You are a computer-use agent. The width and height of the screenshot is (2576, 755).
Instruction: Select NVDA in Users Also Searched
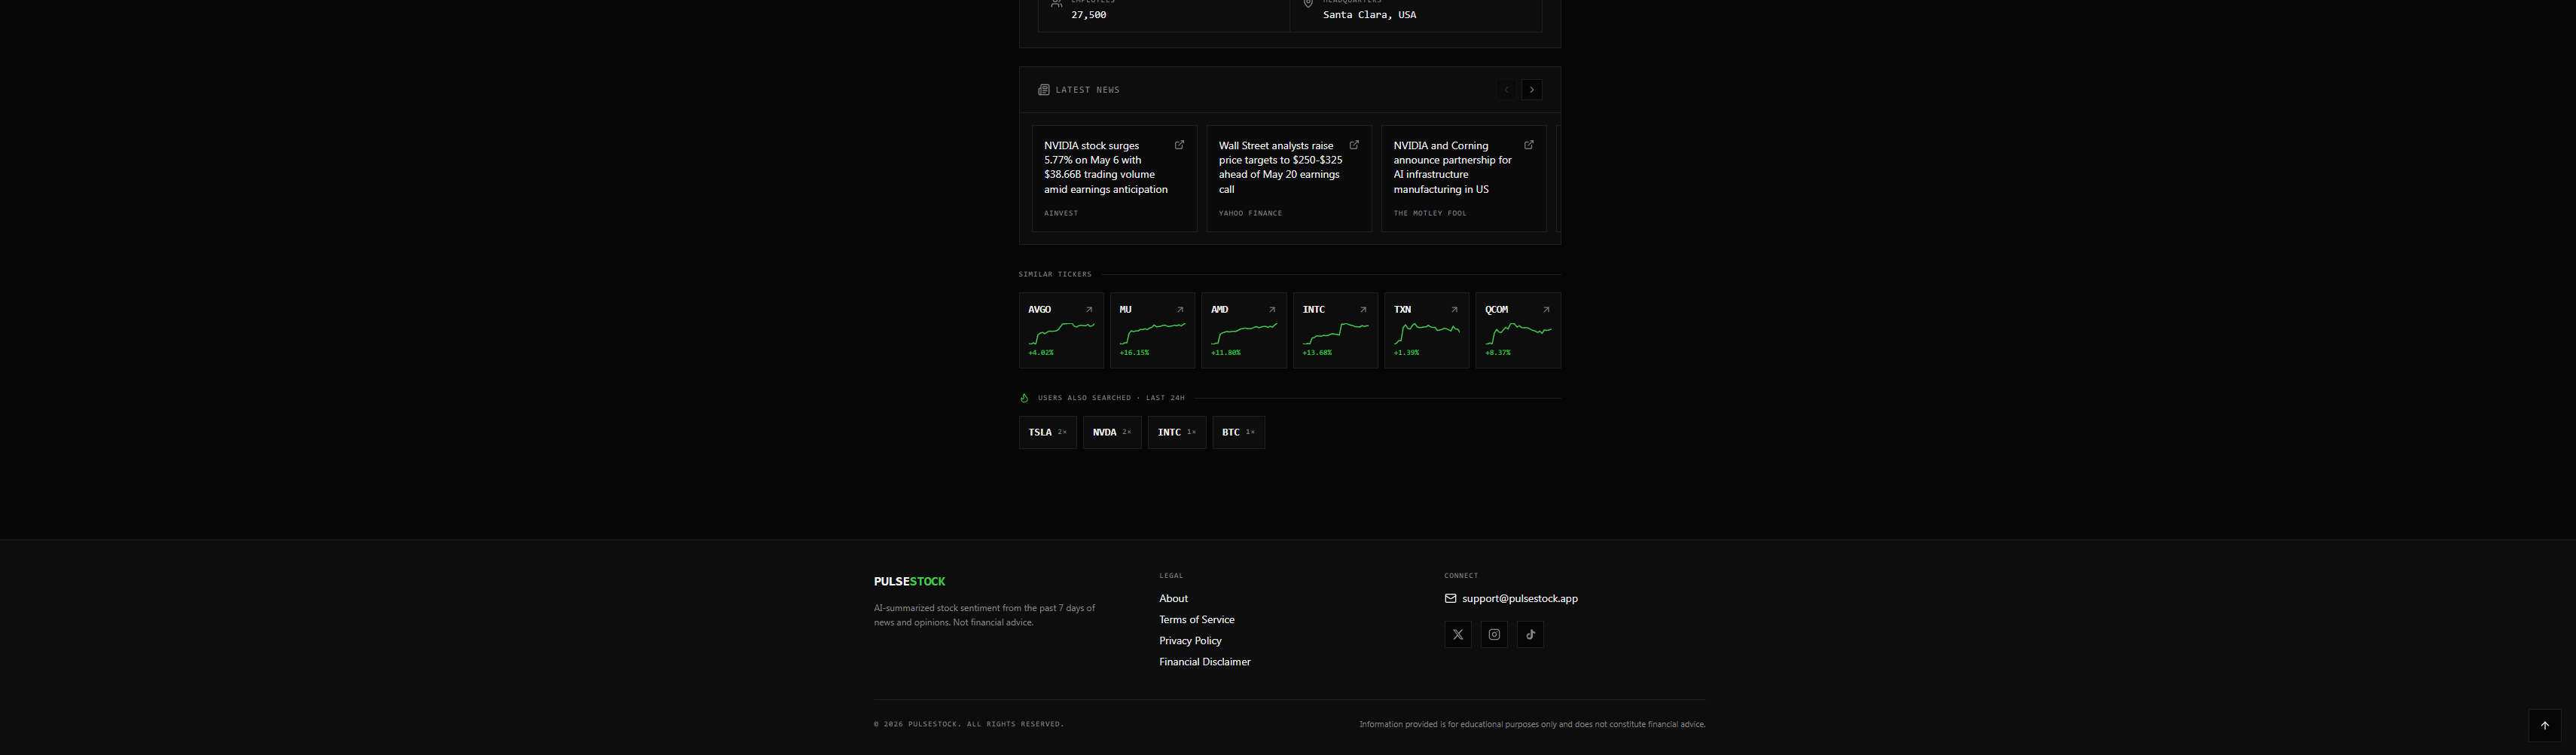pyautogui.click(x=1112, y=432)
